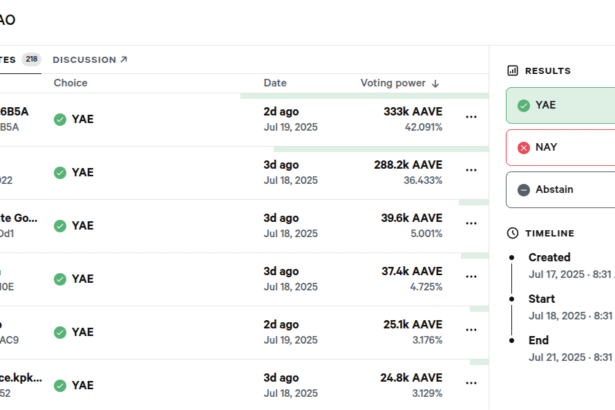Screen dimensions: 615x410
Task: Click the Timeline clock icon
Action: (x=513, y=233)
